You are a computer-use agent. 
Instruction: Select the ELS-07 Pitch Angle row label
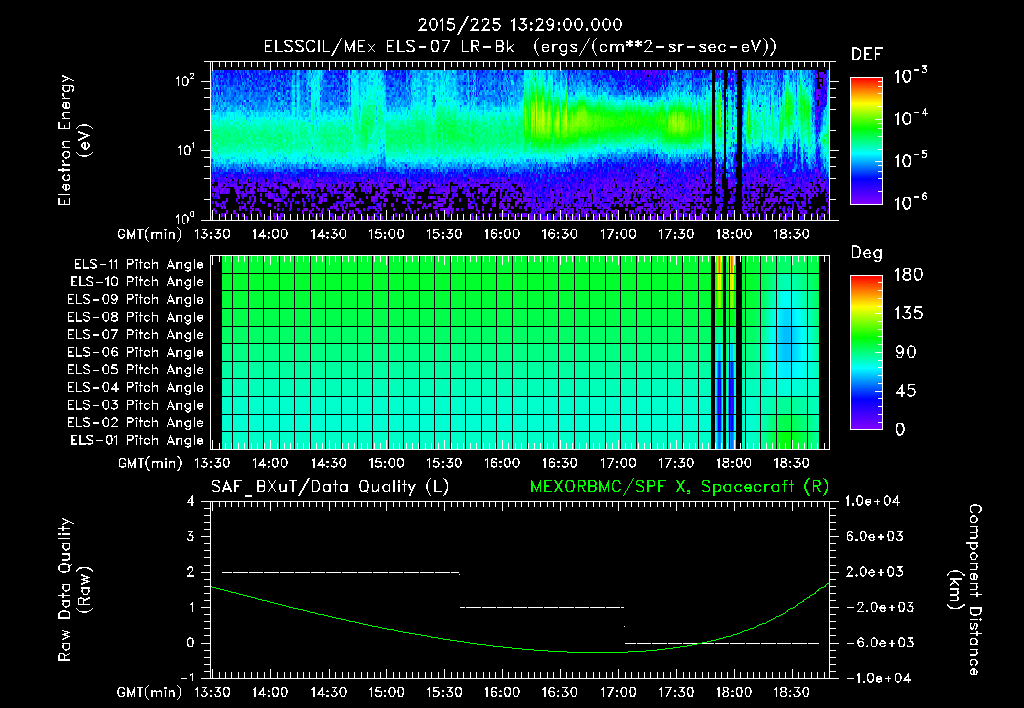pyautogui.click(x=136, y=335)
